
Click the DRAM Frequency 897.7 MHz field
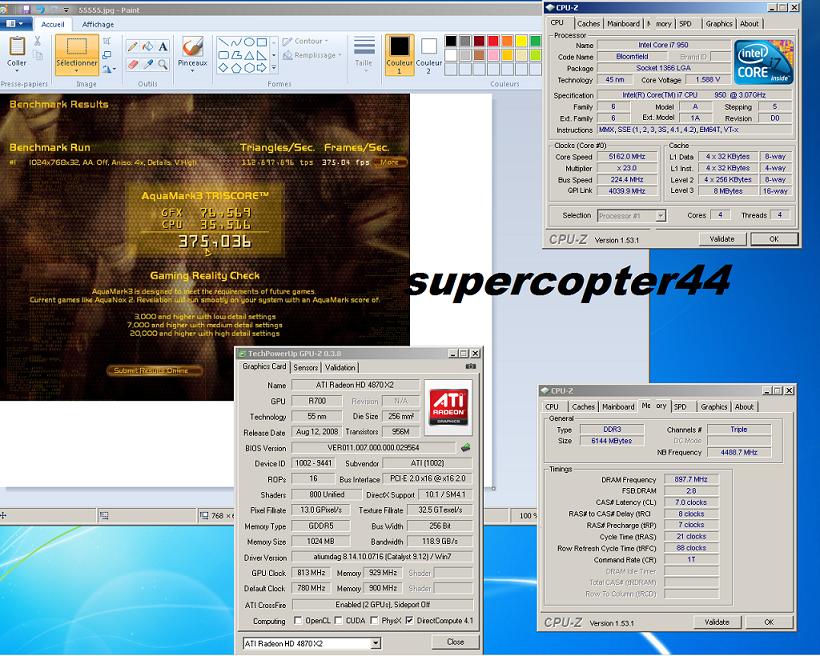(691, 479)
